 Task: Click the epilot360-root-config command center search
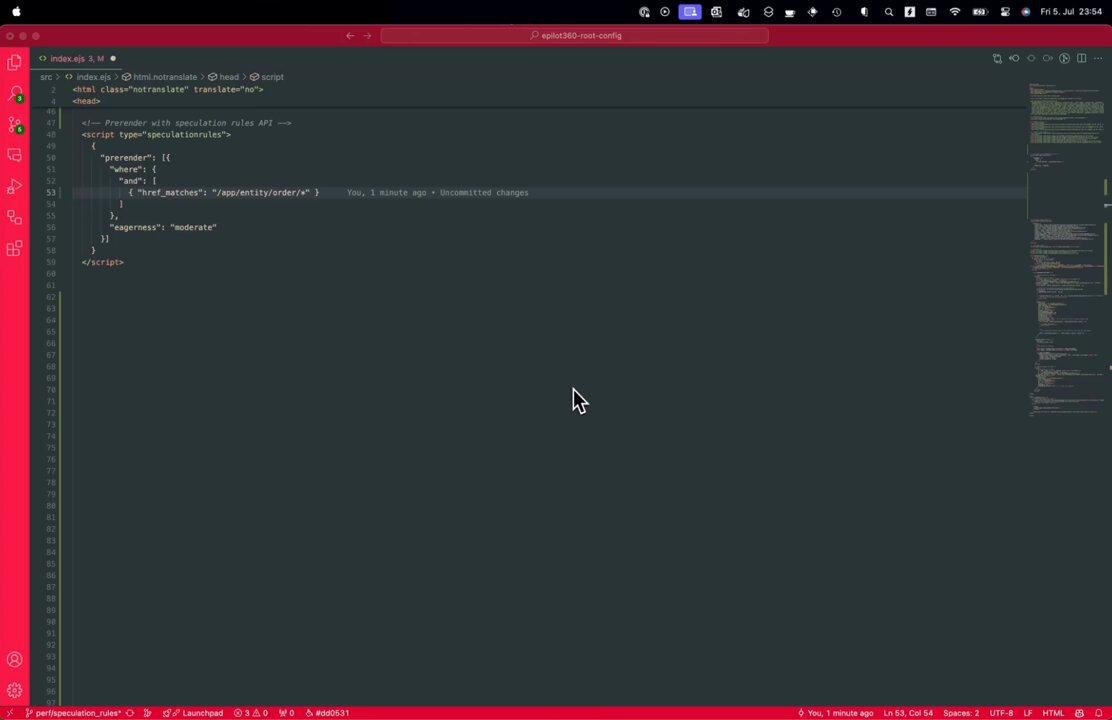(574, 35)
